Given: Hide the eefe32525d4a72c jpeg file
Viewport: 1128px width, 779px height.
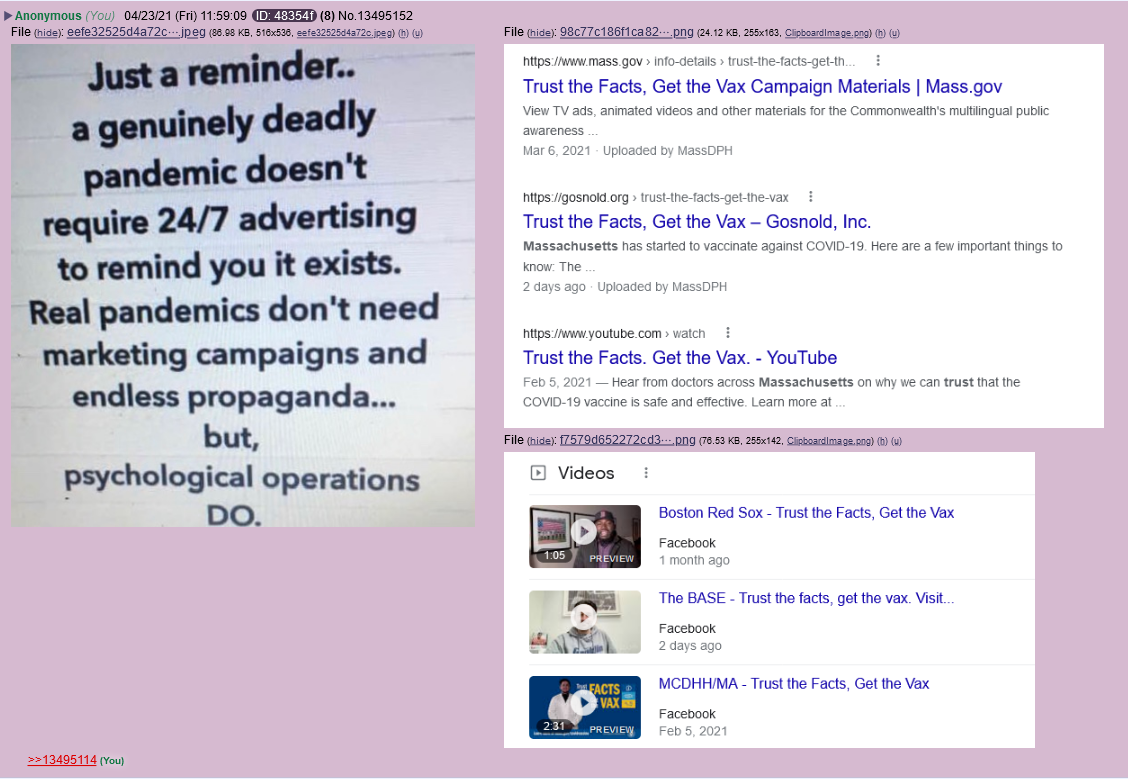Looking at the screenshot, I should 47,33.
